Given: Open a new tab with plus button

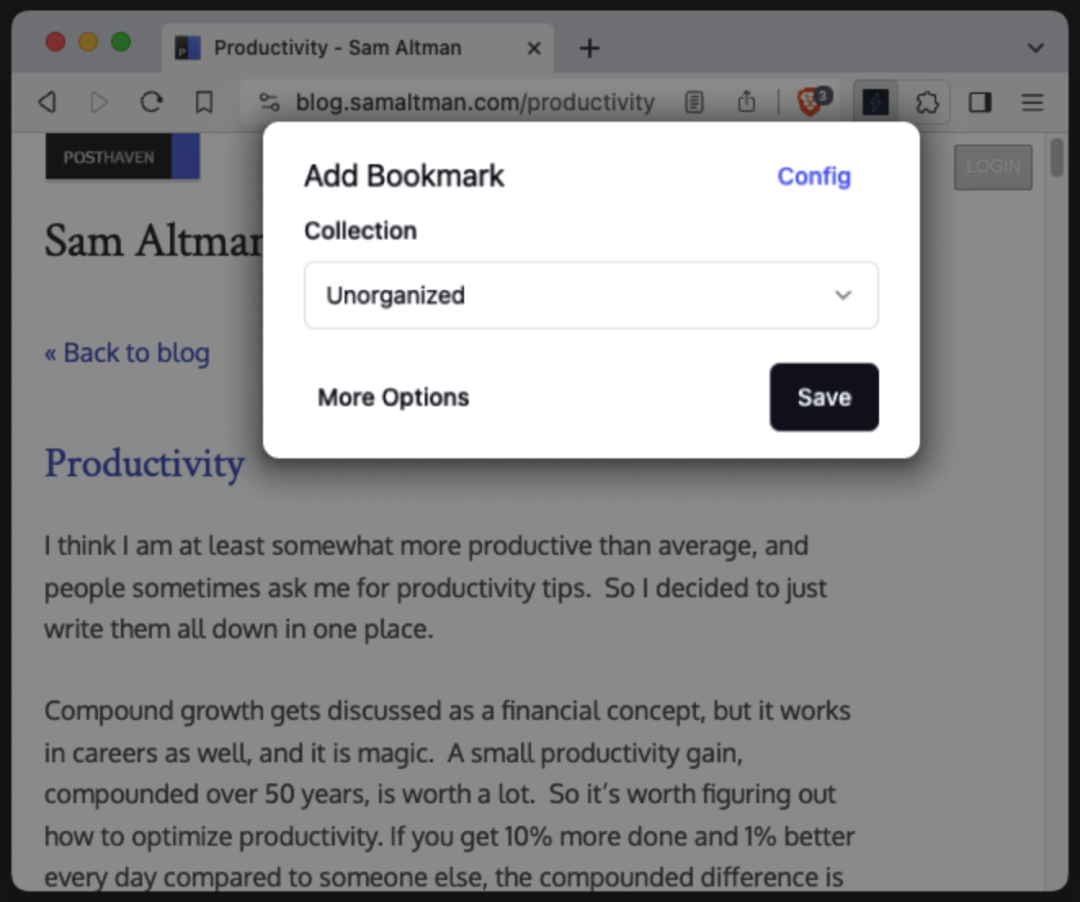Looking at the screenshot, I should [x=590, y=48].
